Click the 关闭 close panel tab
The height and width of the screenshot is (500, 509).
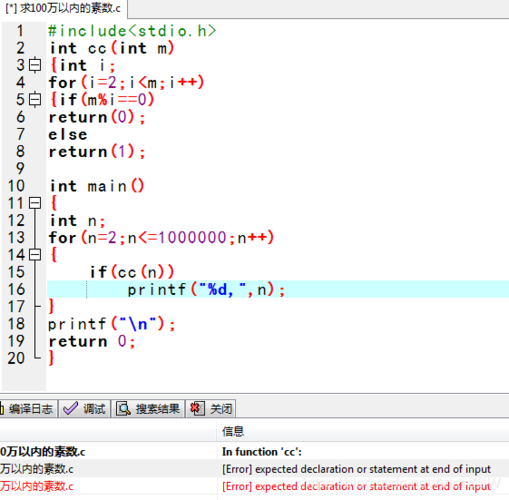(211, 409)
